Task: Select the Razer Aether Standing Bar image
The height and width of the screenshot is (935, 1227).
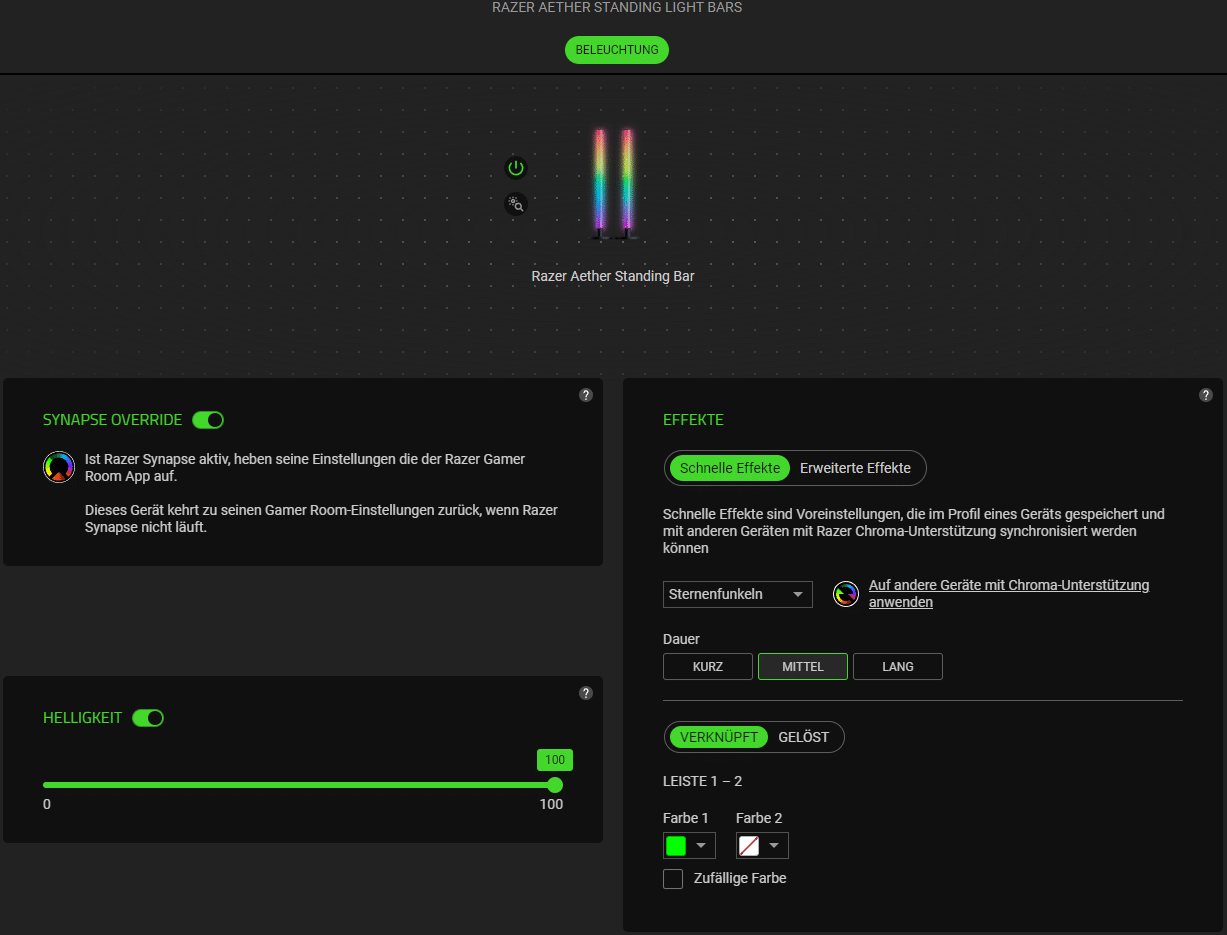Action: pyautogui.click(x=613, y=185)
